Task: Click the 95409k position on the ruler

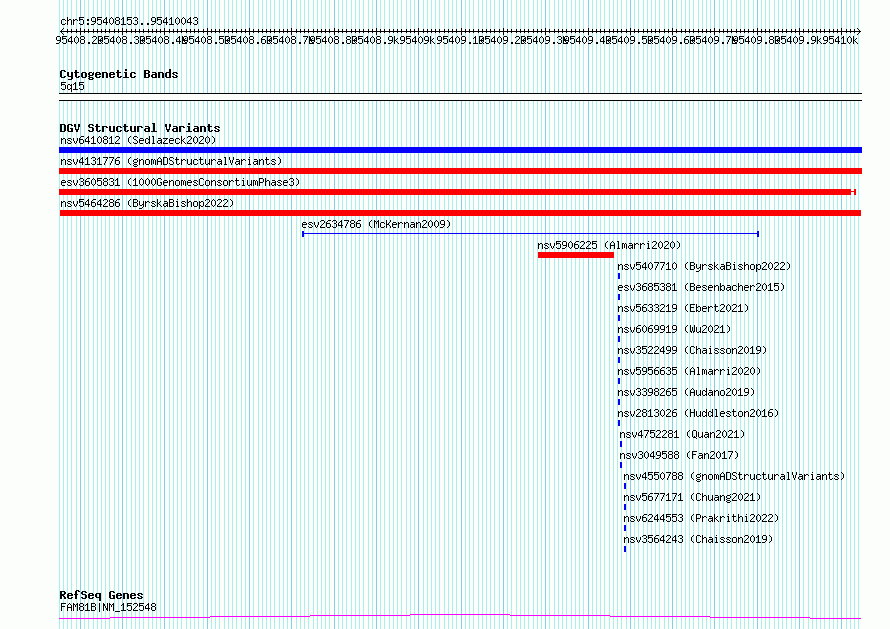Action: pyautogui.click(x=419, y=40)
